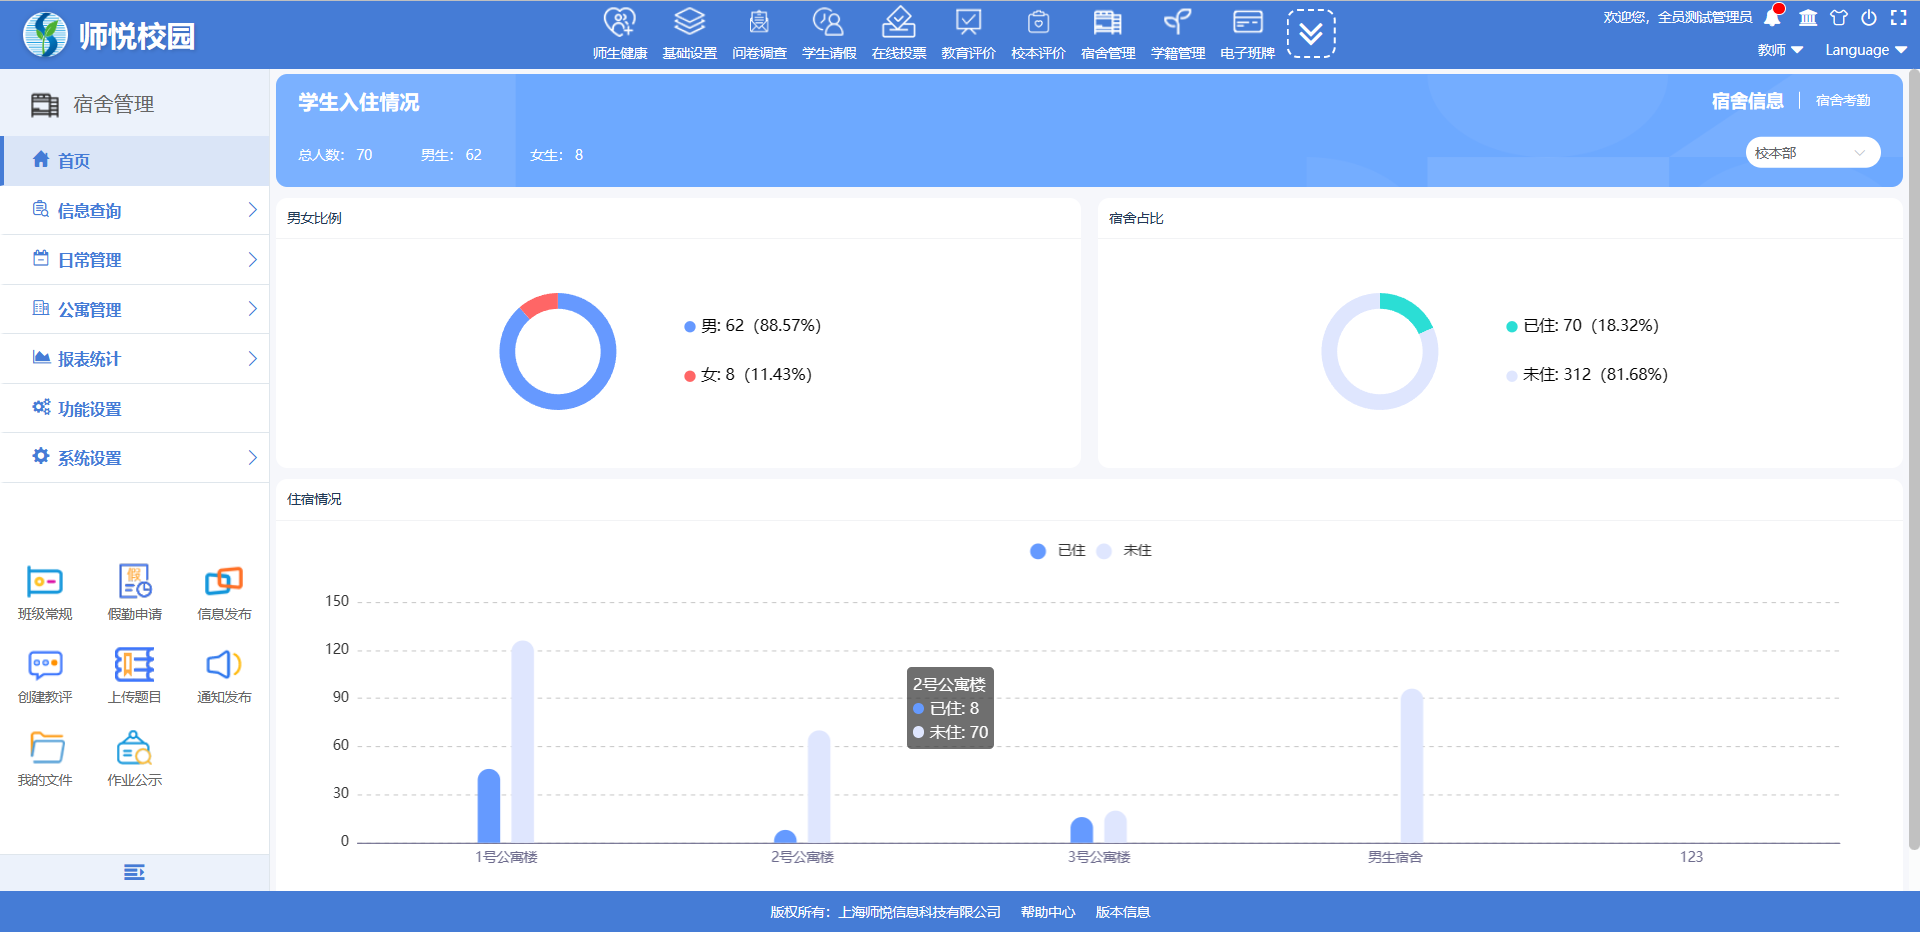Click the notification bell icon
Screen dimensions: 1920x932
click(x=1772, y=18)
